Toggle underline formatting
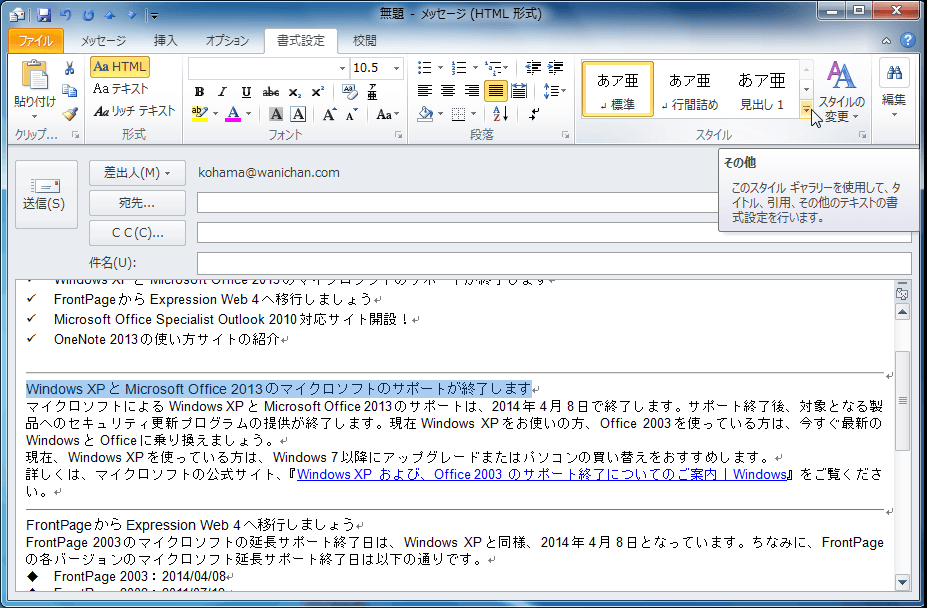The height and width of the screenshot is (608, 927). tap(246, 92)
